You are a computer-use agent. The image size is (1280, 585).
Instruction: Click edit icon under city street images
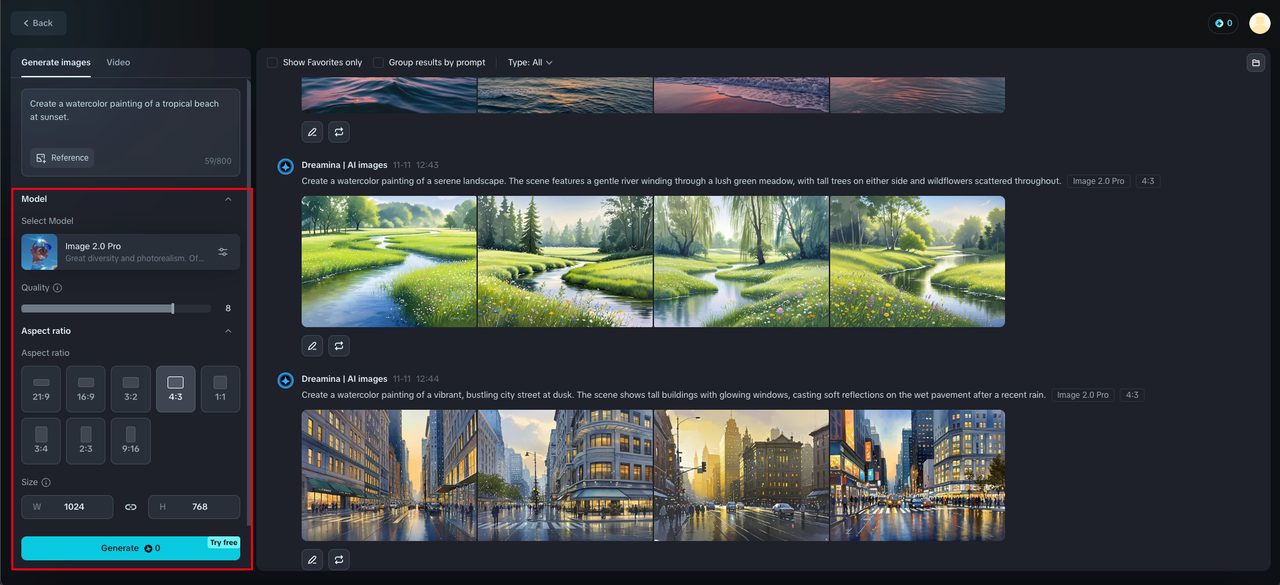pyautogui.click(x=313, y=560)
